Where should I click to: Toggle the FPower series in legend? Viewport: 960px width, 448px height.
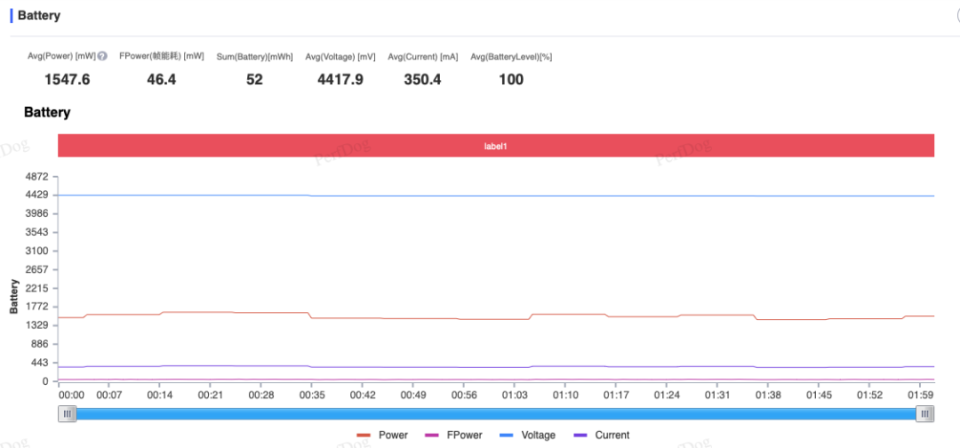(453, 435)
